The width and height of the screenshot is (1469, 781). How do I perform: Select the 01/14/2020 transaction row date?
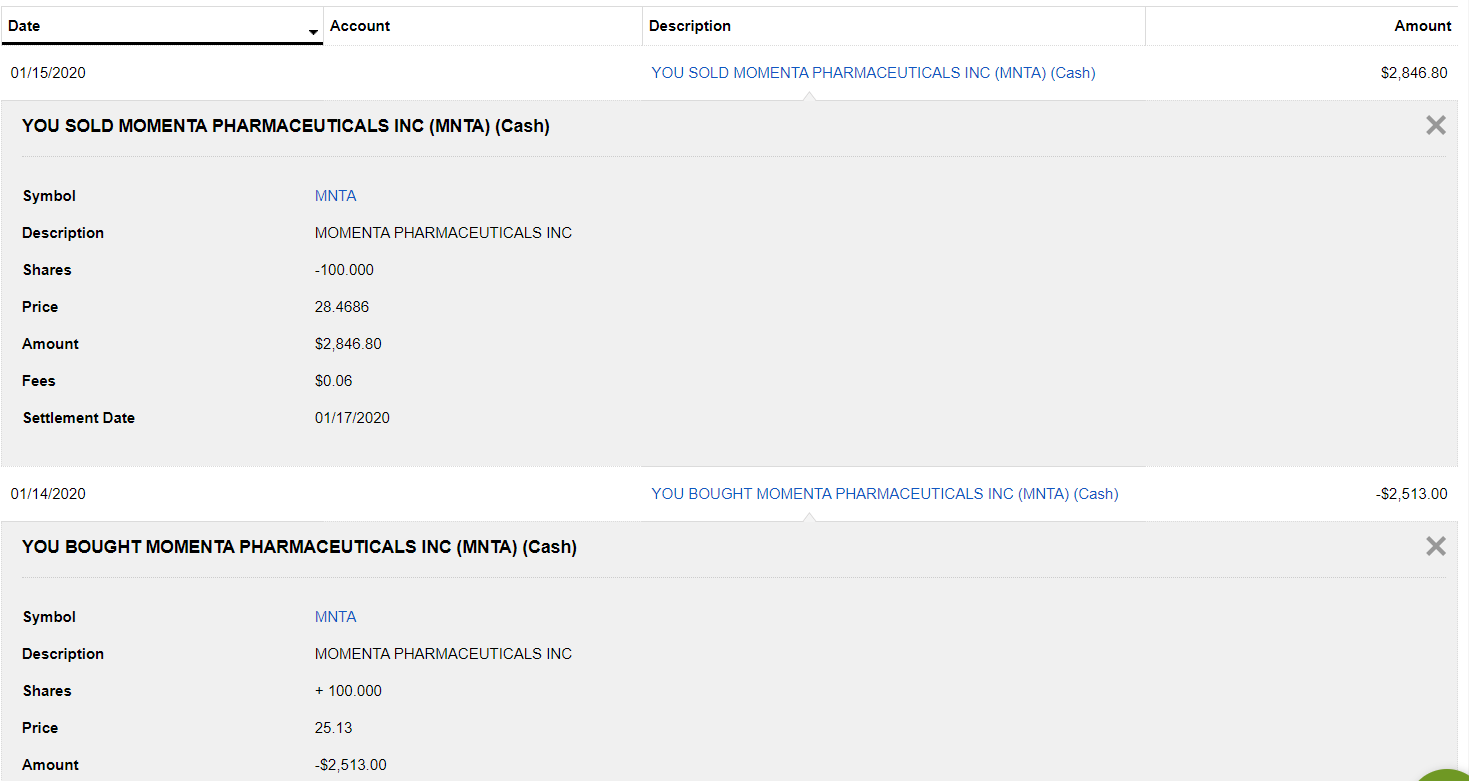coord(48,494)
